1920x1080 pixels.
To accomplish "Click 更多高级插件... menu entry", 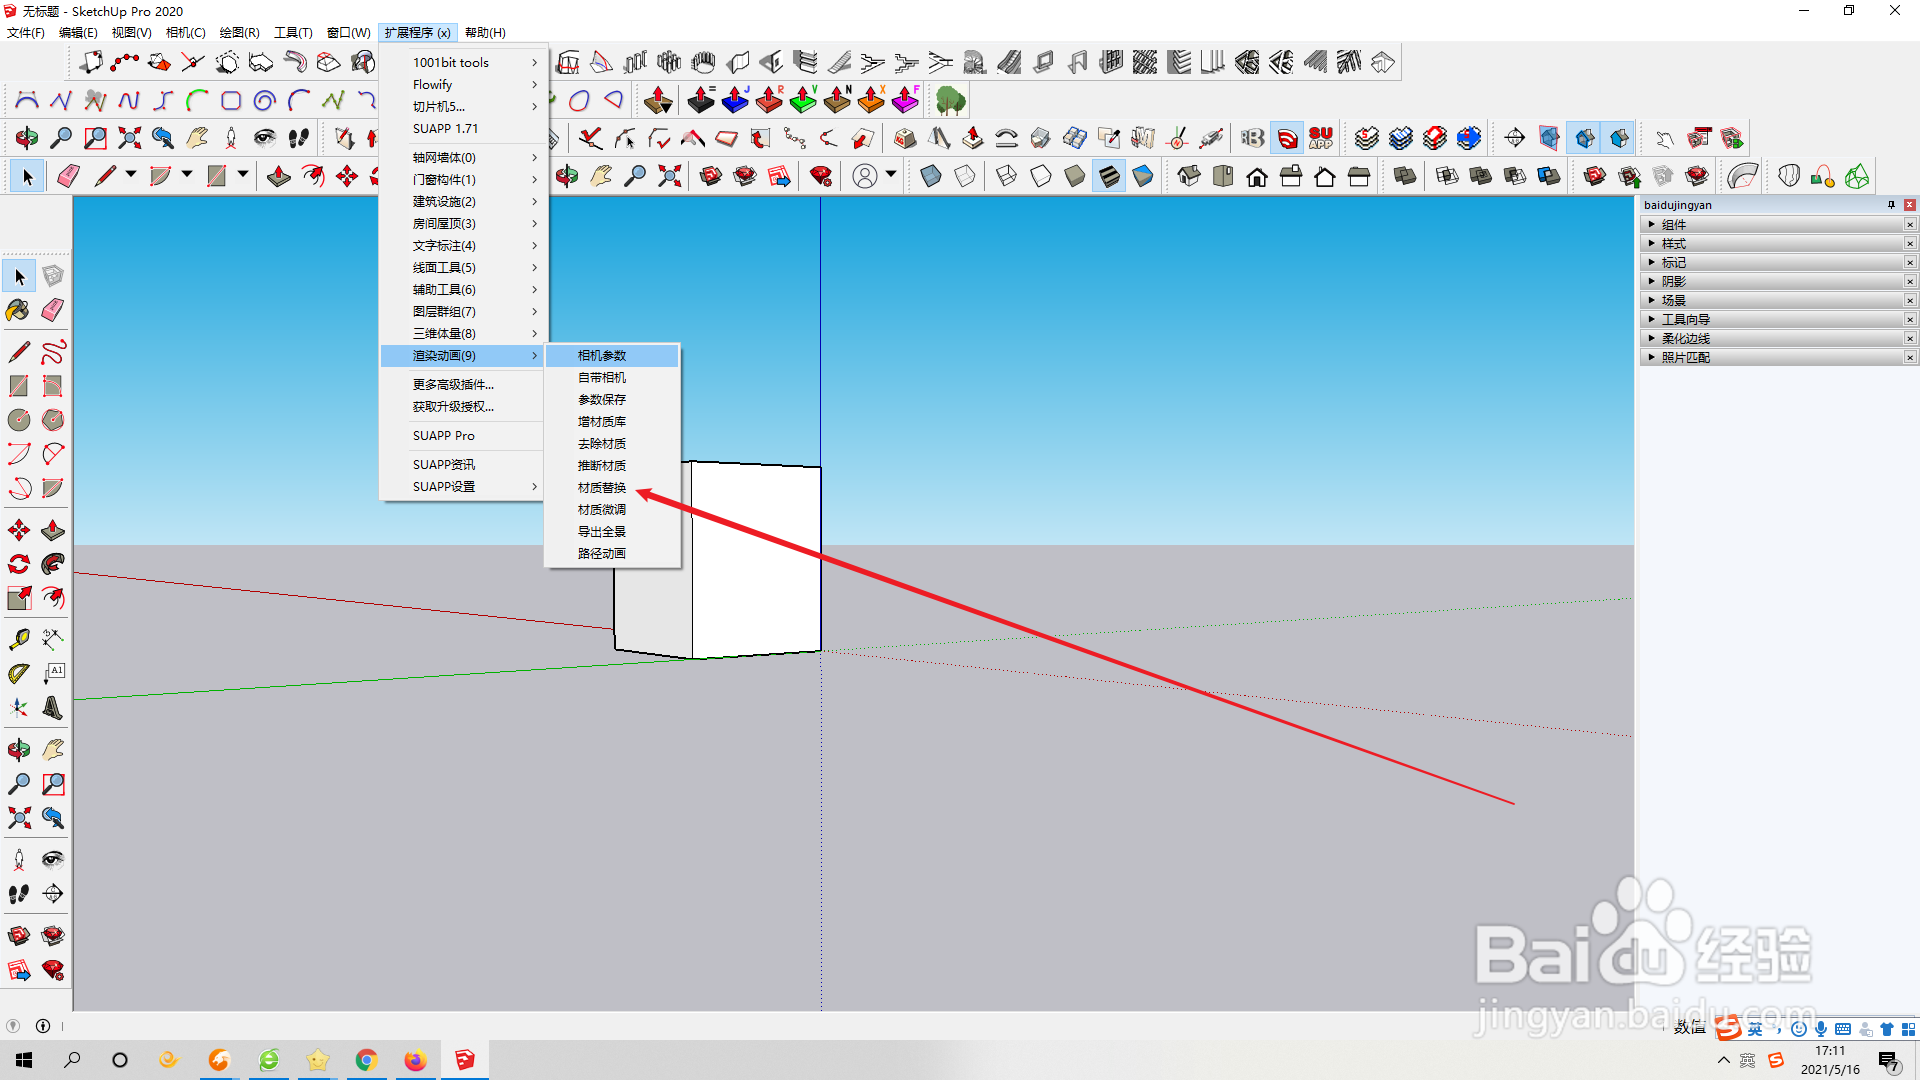I will click(x=453, y=385).
